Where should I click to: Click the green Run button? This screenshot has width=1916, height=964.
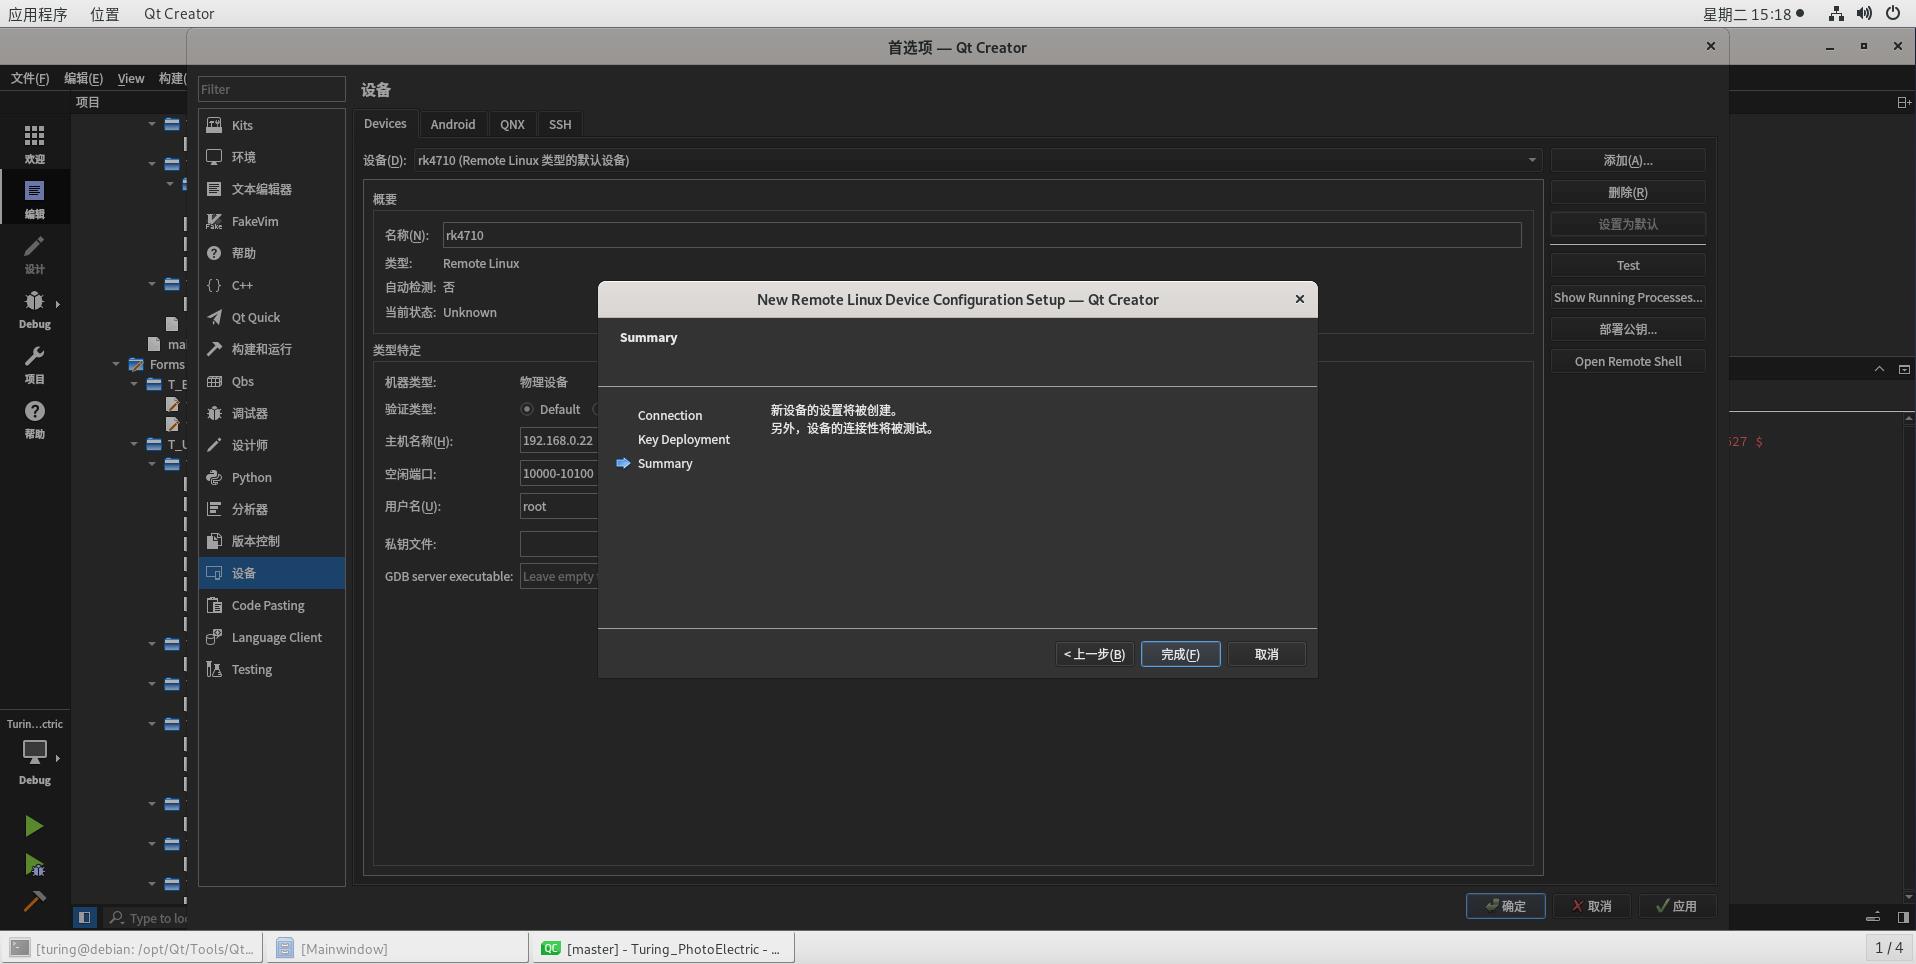click(34, 826)
